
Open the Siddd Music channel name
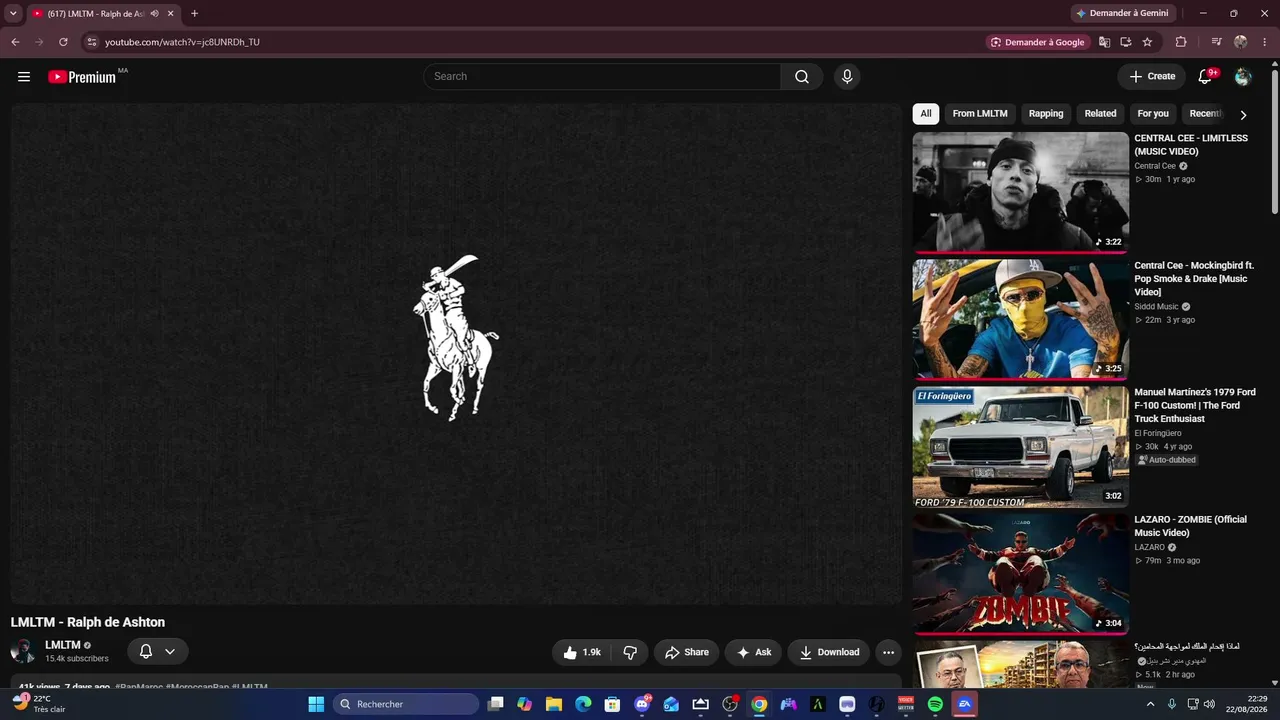click(1156, 307)
